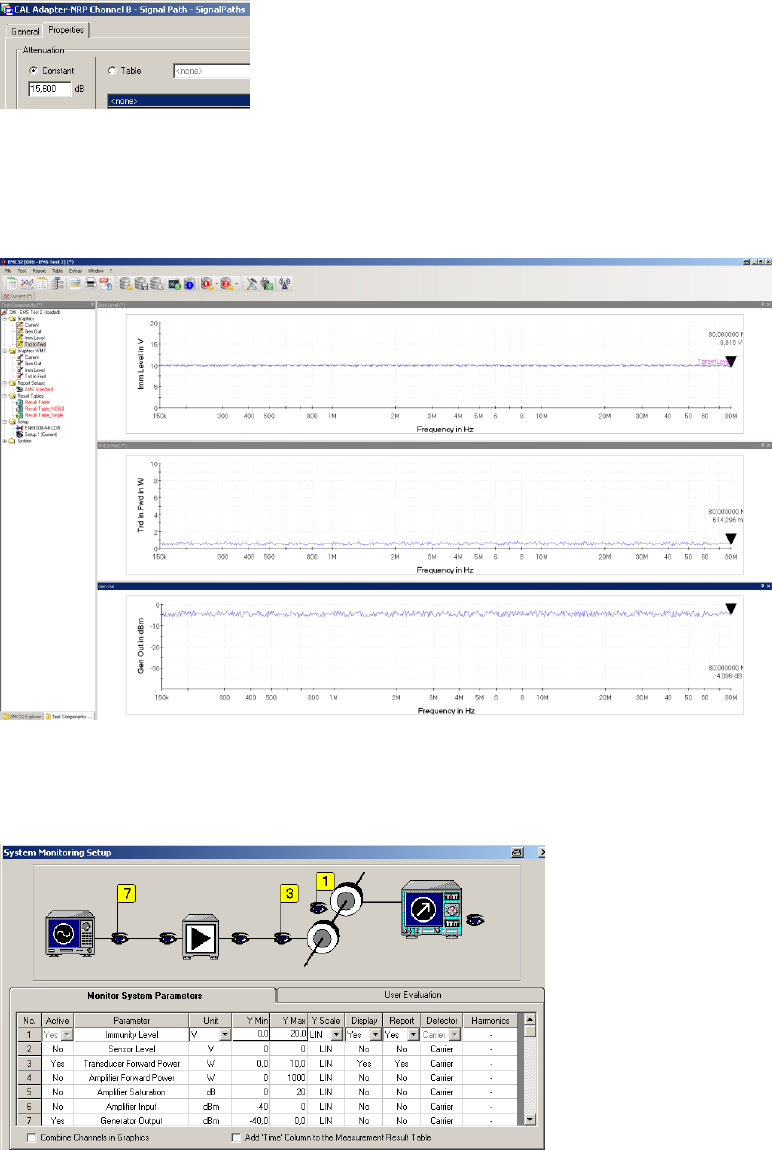This screenshot has height=1150, width=772.
Task: Switch to the General tab
Action: tap(25, 31)
